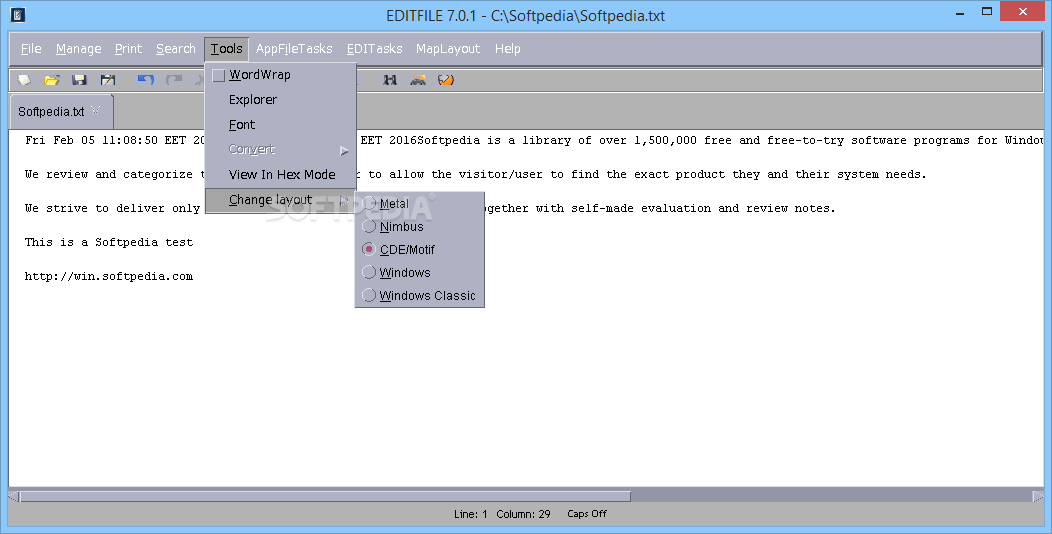Open the Print menu

point(128,48)
